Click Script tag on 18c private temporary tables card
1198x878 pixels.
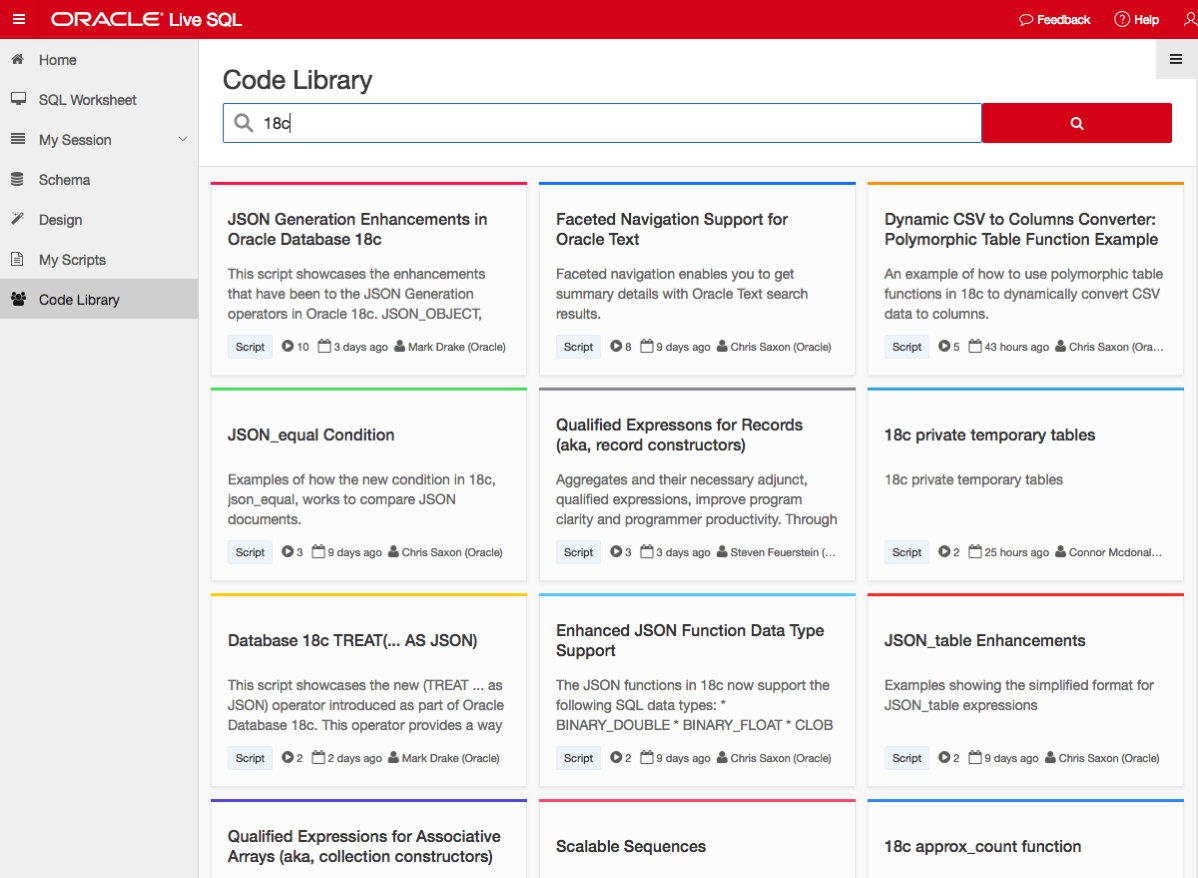pos(907,552)
